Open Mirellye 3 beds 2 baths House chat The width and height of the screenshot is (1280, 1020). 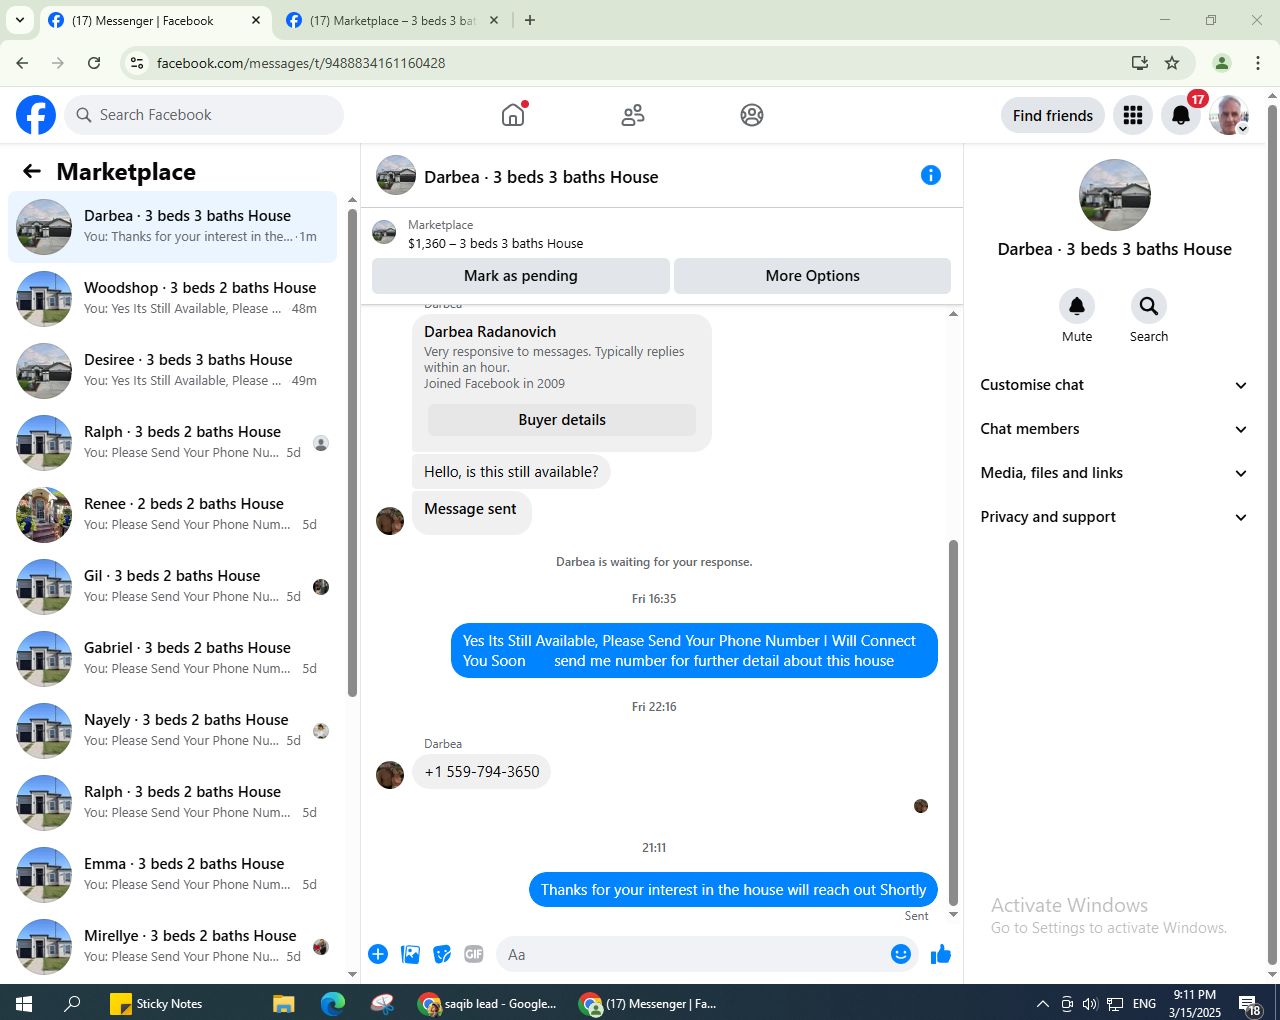(x=173, y=947)
